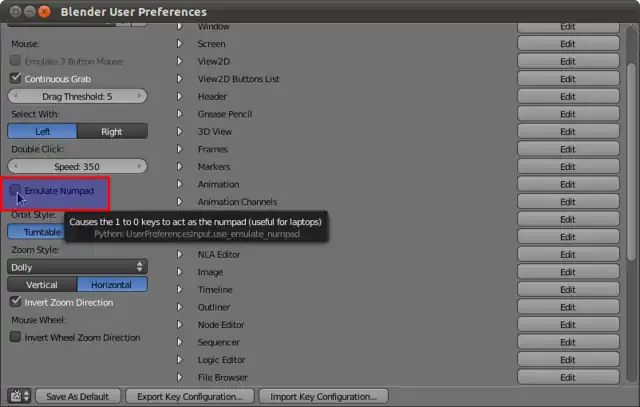This screenshot has width=640, height=407.
Task: Click Edit button for Node Editor row
Action: pos(568,325)
